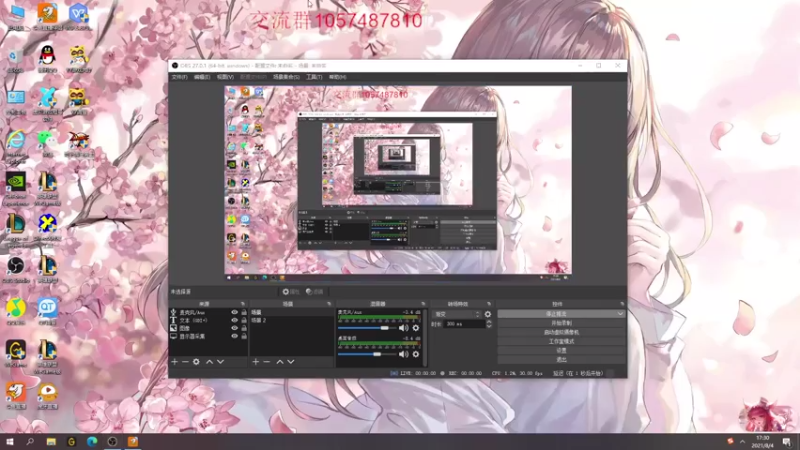Click the mixer panel vertical scrollbar
The image size is (800, 450).
tap(425, 337)
